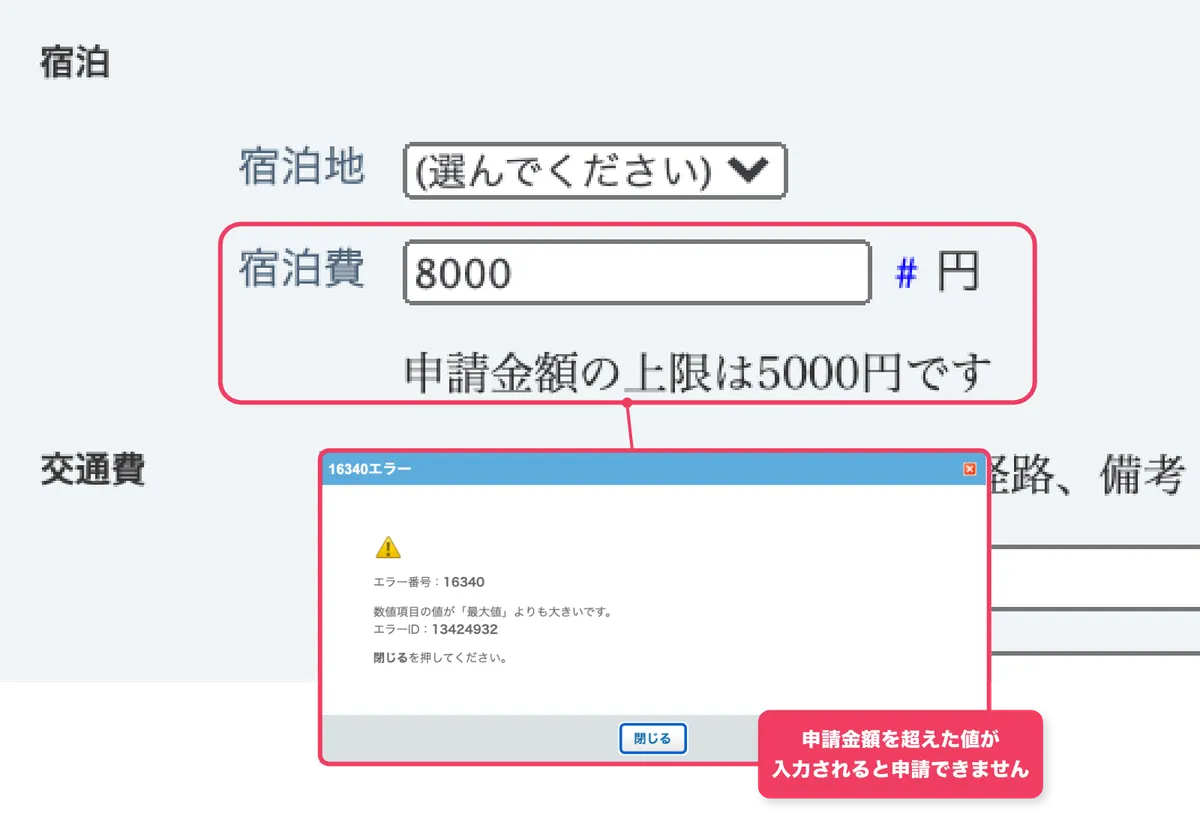Select the 宿泊地 field label

302,167
